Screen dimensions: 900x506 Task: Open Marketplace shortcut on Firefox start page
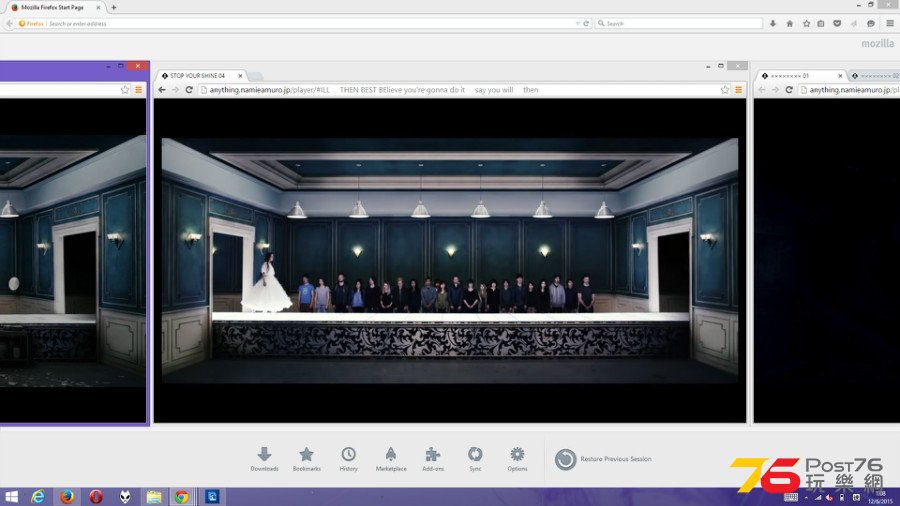pyautogui.click(x=391, y=459)
